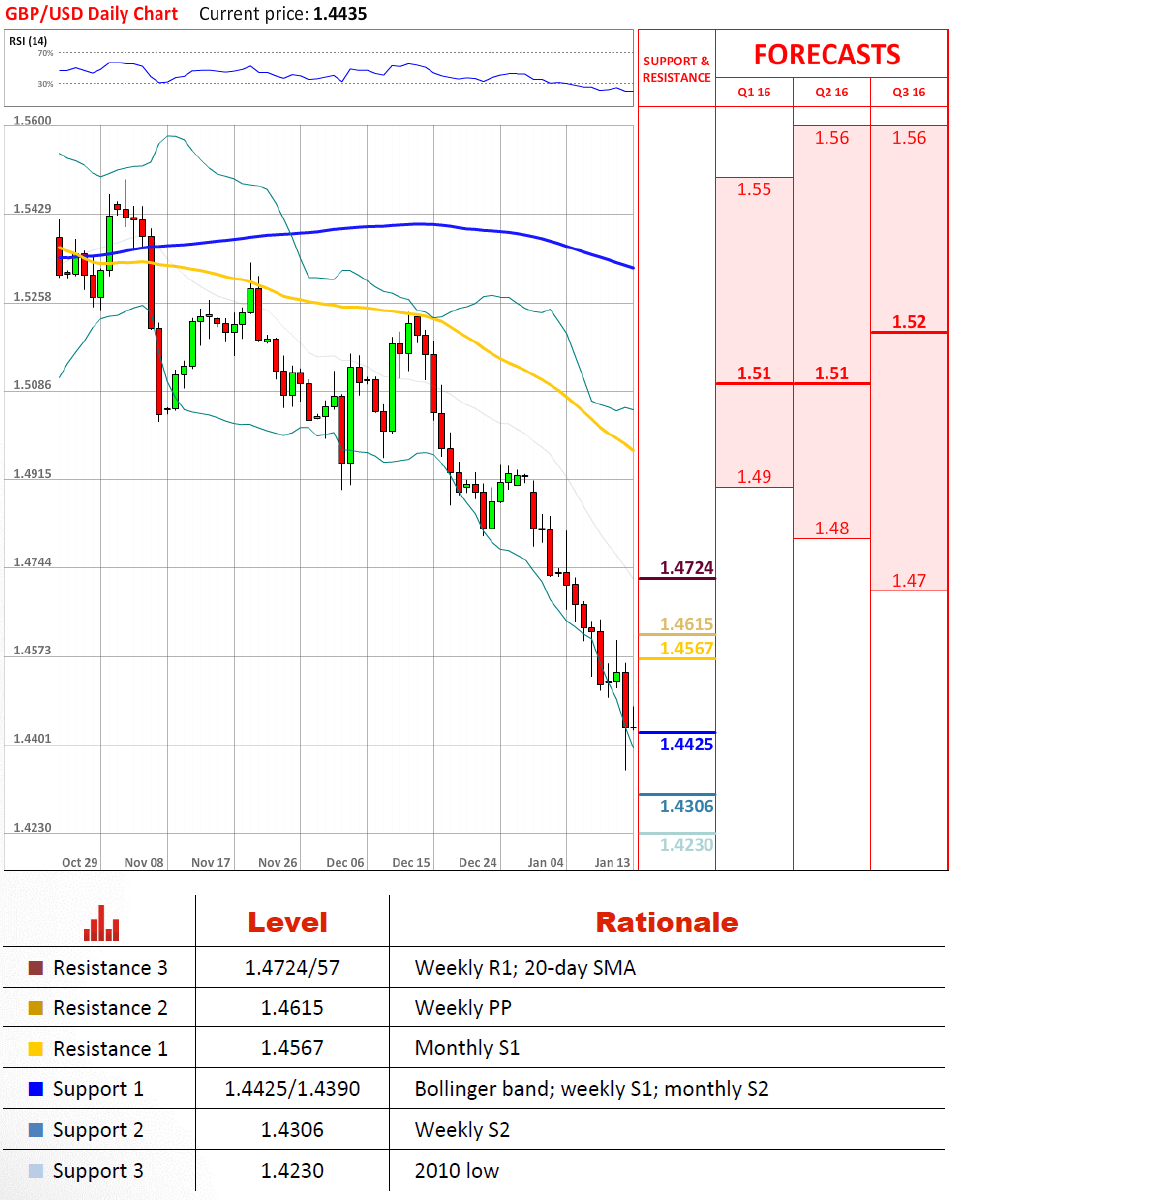The image size is (1152, 1200).
Task: Click the Rationale table column header
Action: pos(667,923)
